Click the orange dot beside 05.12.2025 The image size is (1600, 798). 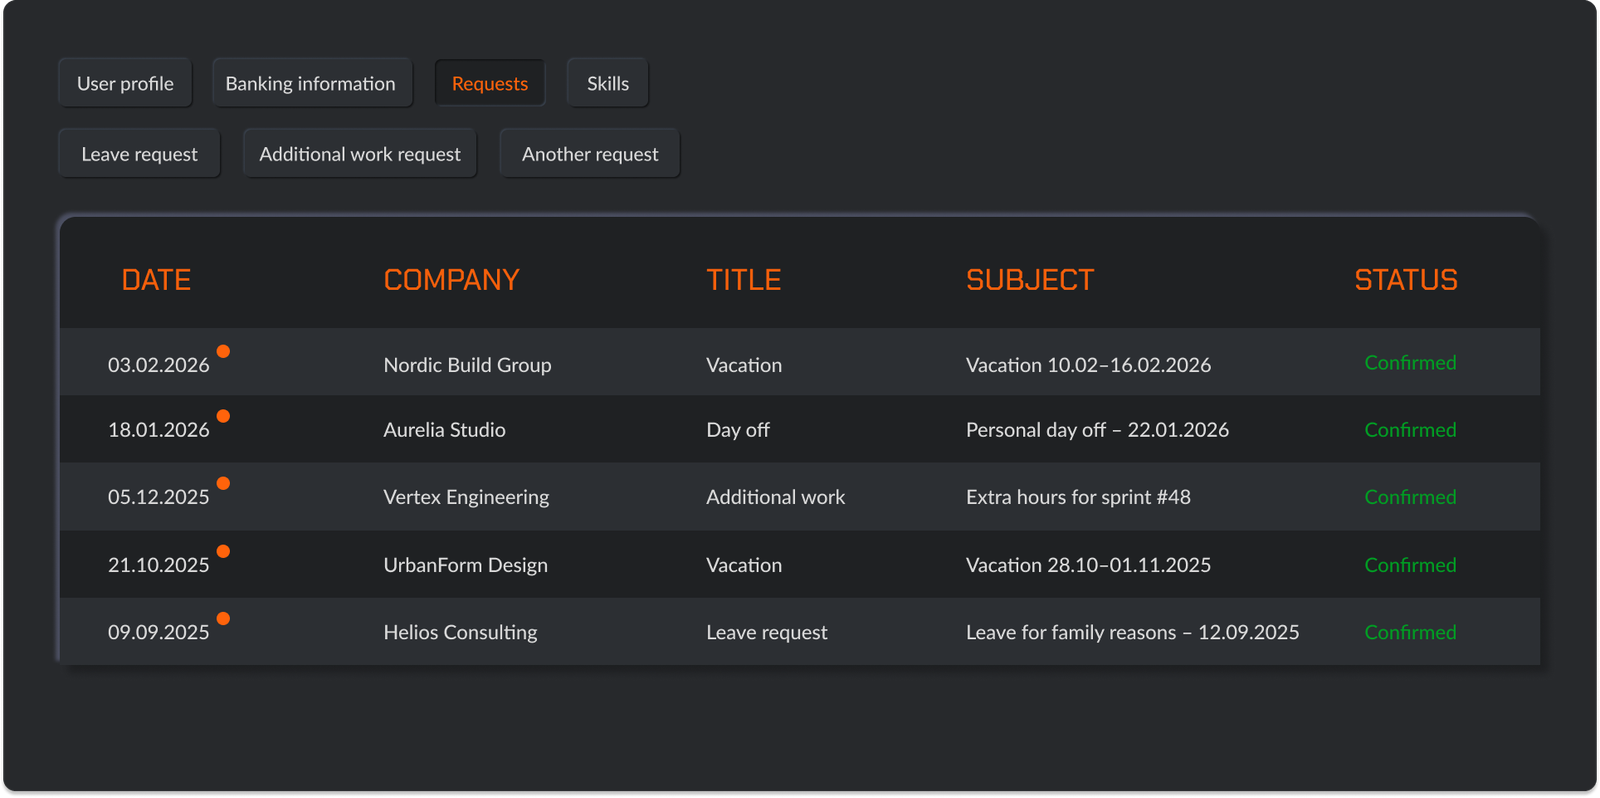(x=223, y=483)
